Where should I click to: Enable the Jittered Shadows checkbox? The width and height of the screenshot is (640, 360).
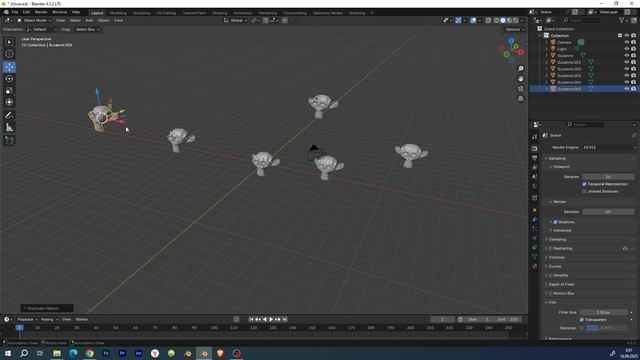point(584,191)
